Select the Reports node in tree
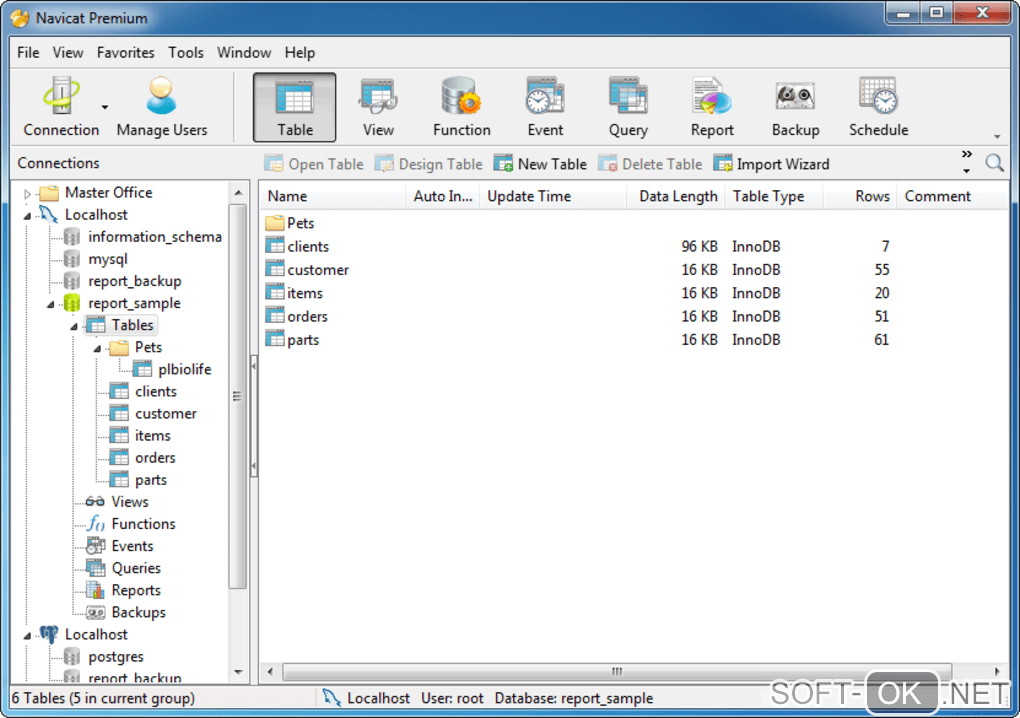This screenshot has width=1020, height=718. click(x=136, y=590)
